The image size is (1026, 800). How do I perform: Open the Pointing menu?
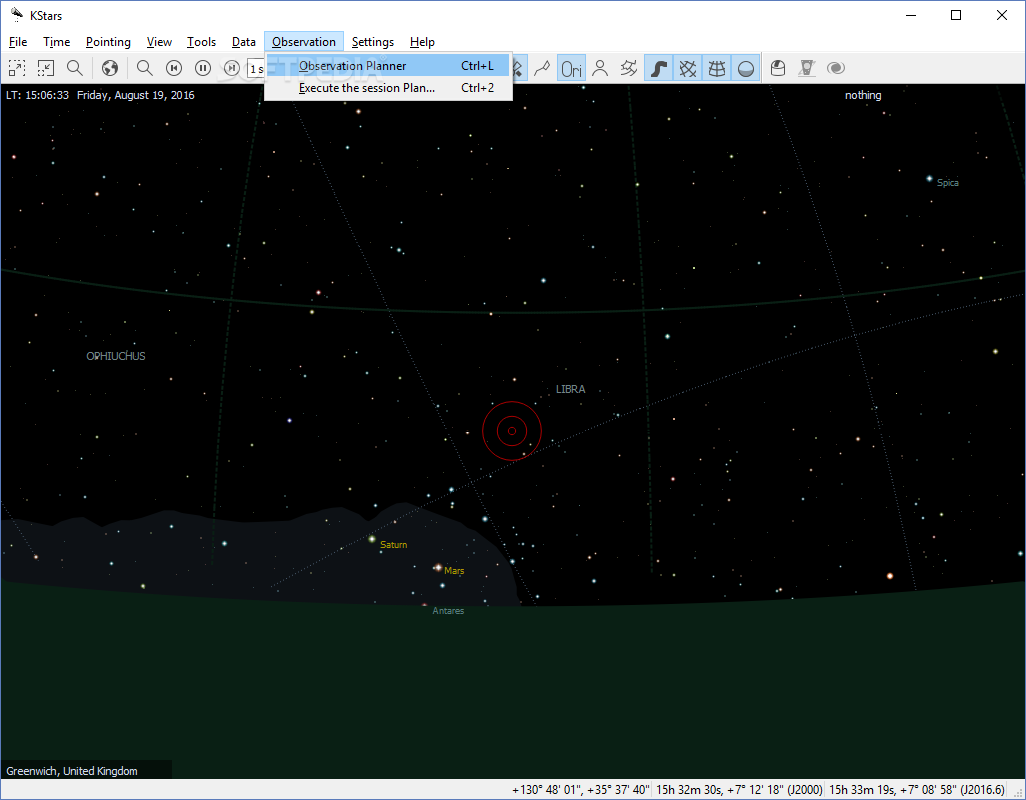[108, 42]
